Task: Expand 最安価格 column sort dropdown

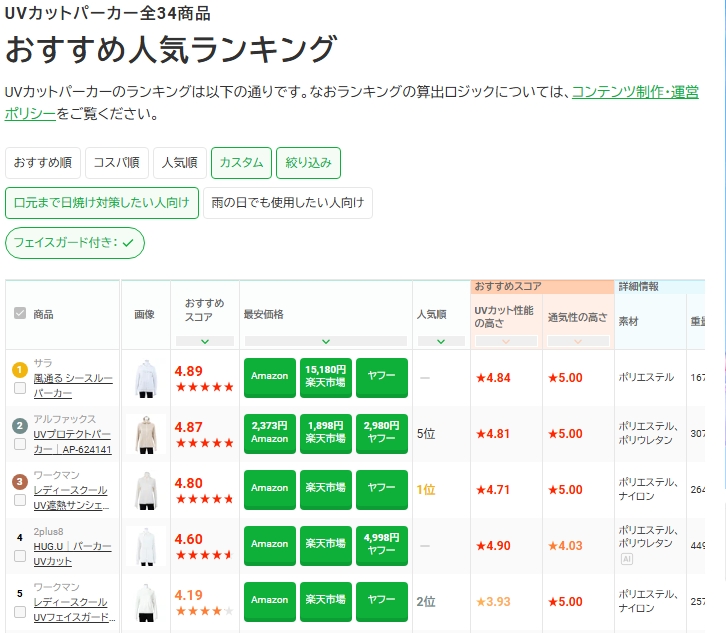Action: pyautogui.click(x=326, y=341)
